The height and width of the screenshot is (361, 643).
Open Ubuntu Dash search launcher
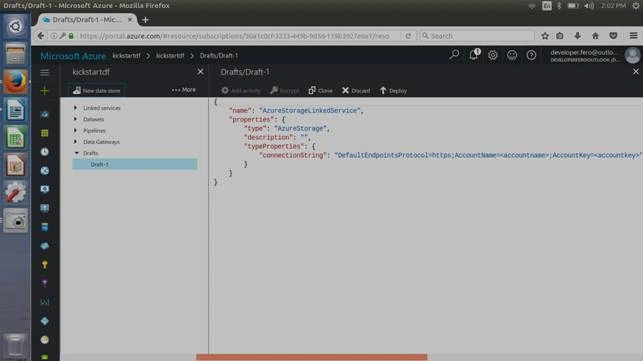15,26
